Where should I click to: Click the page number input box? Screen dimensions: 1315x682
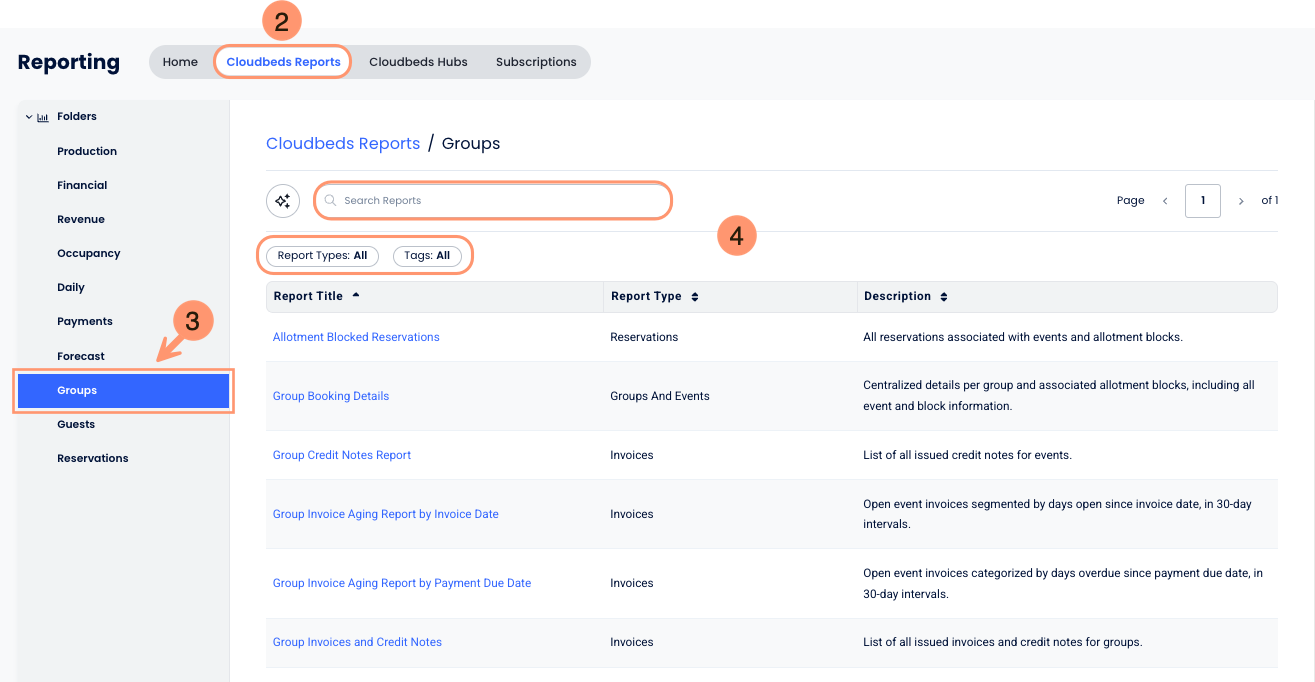[x=1203, y=201]
